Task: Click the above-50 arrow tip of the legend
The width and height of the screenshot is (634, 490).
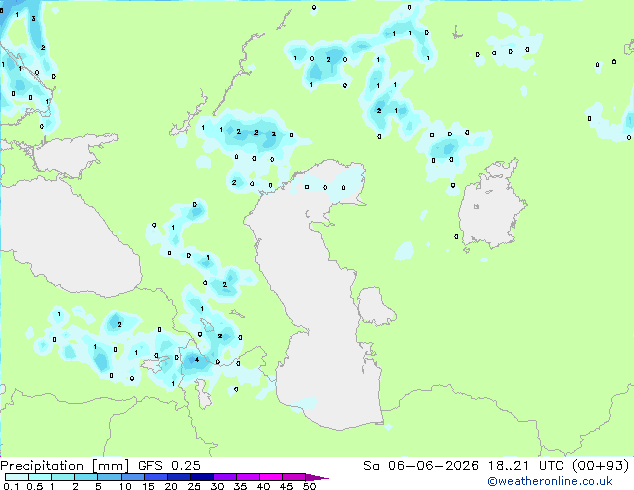Action: [317, 477]
